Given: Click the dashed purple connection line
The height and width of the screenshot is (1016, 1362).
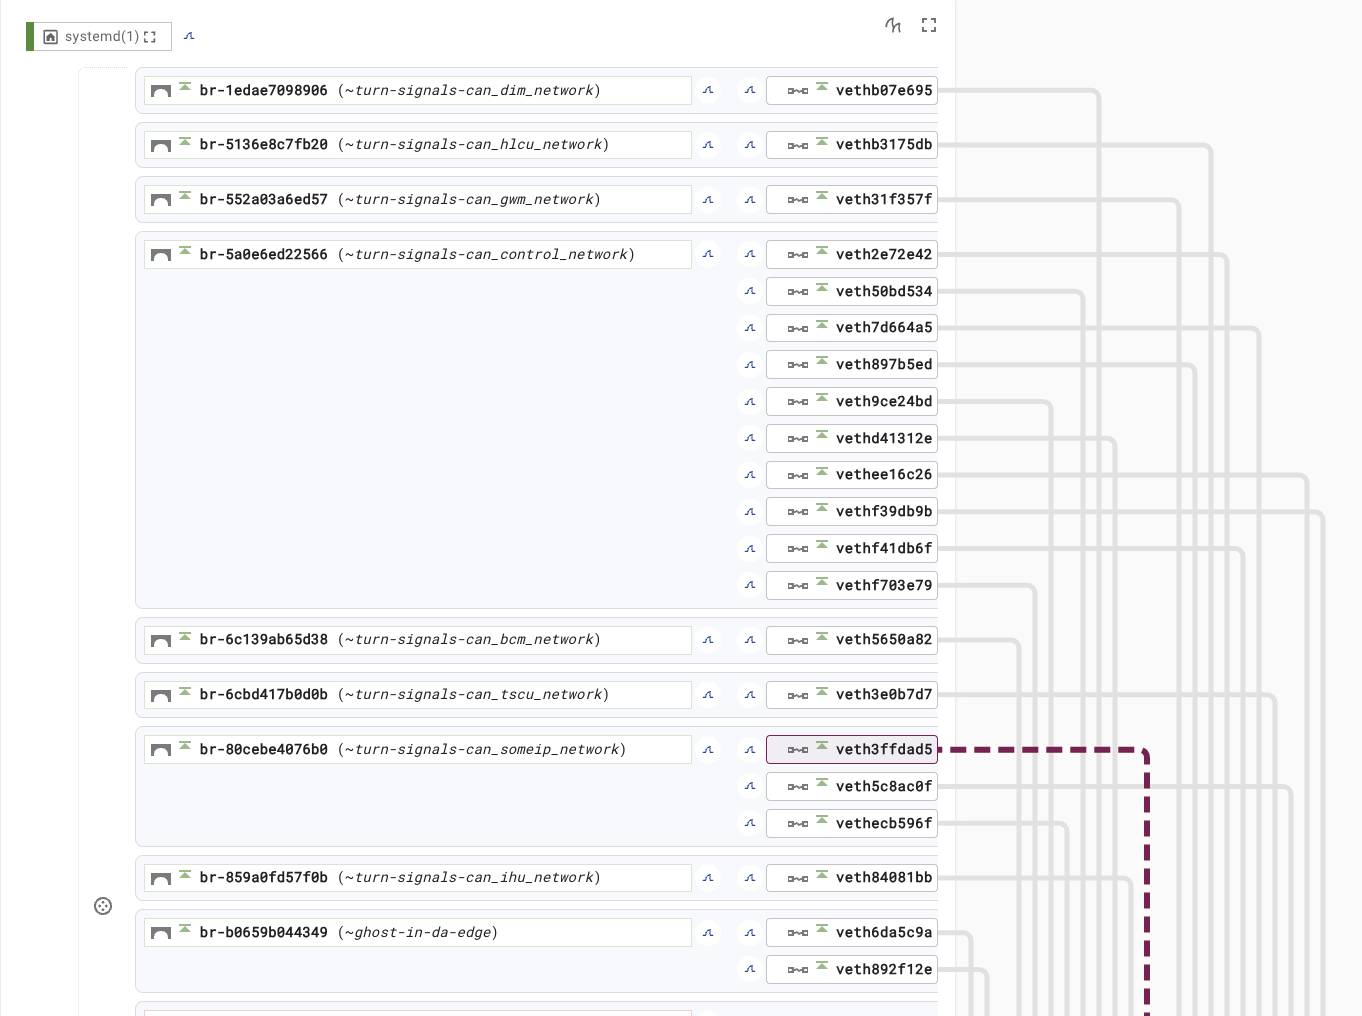Looking at the screenshot, I should pyautogui.click(x=1147, y=880).
